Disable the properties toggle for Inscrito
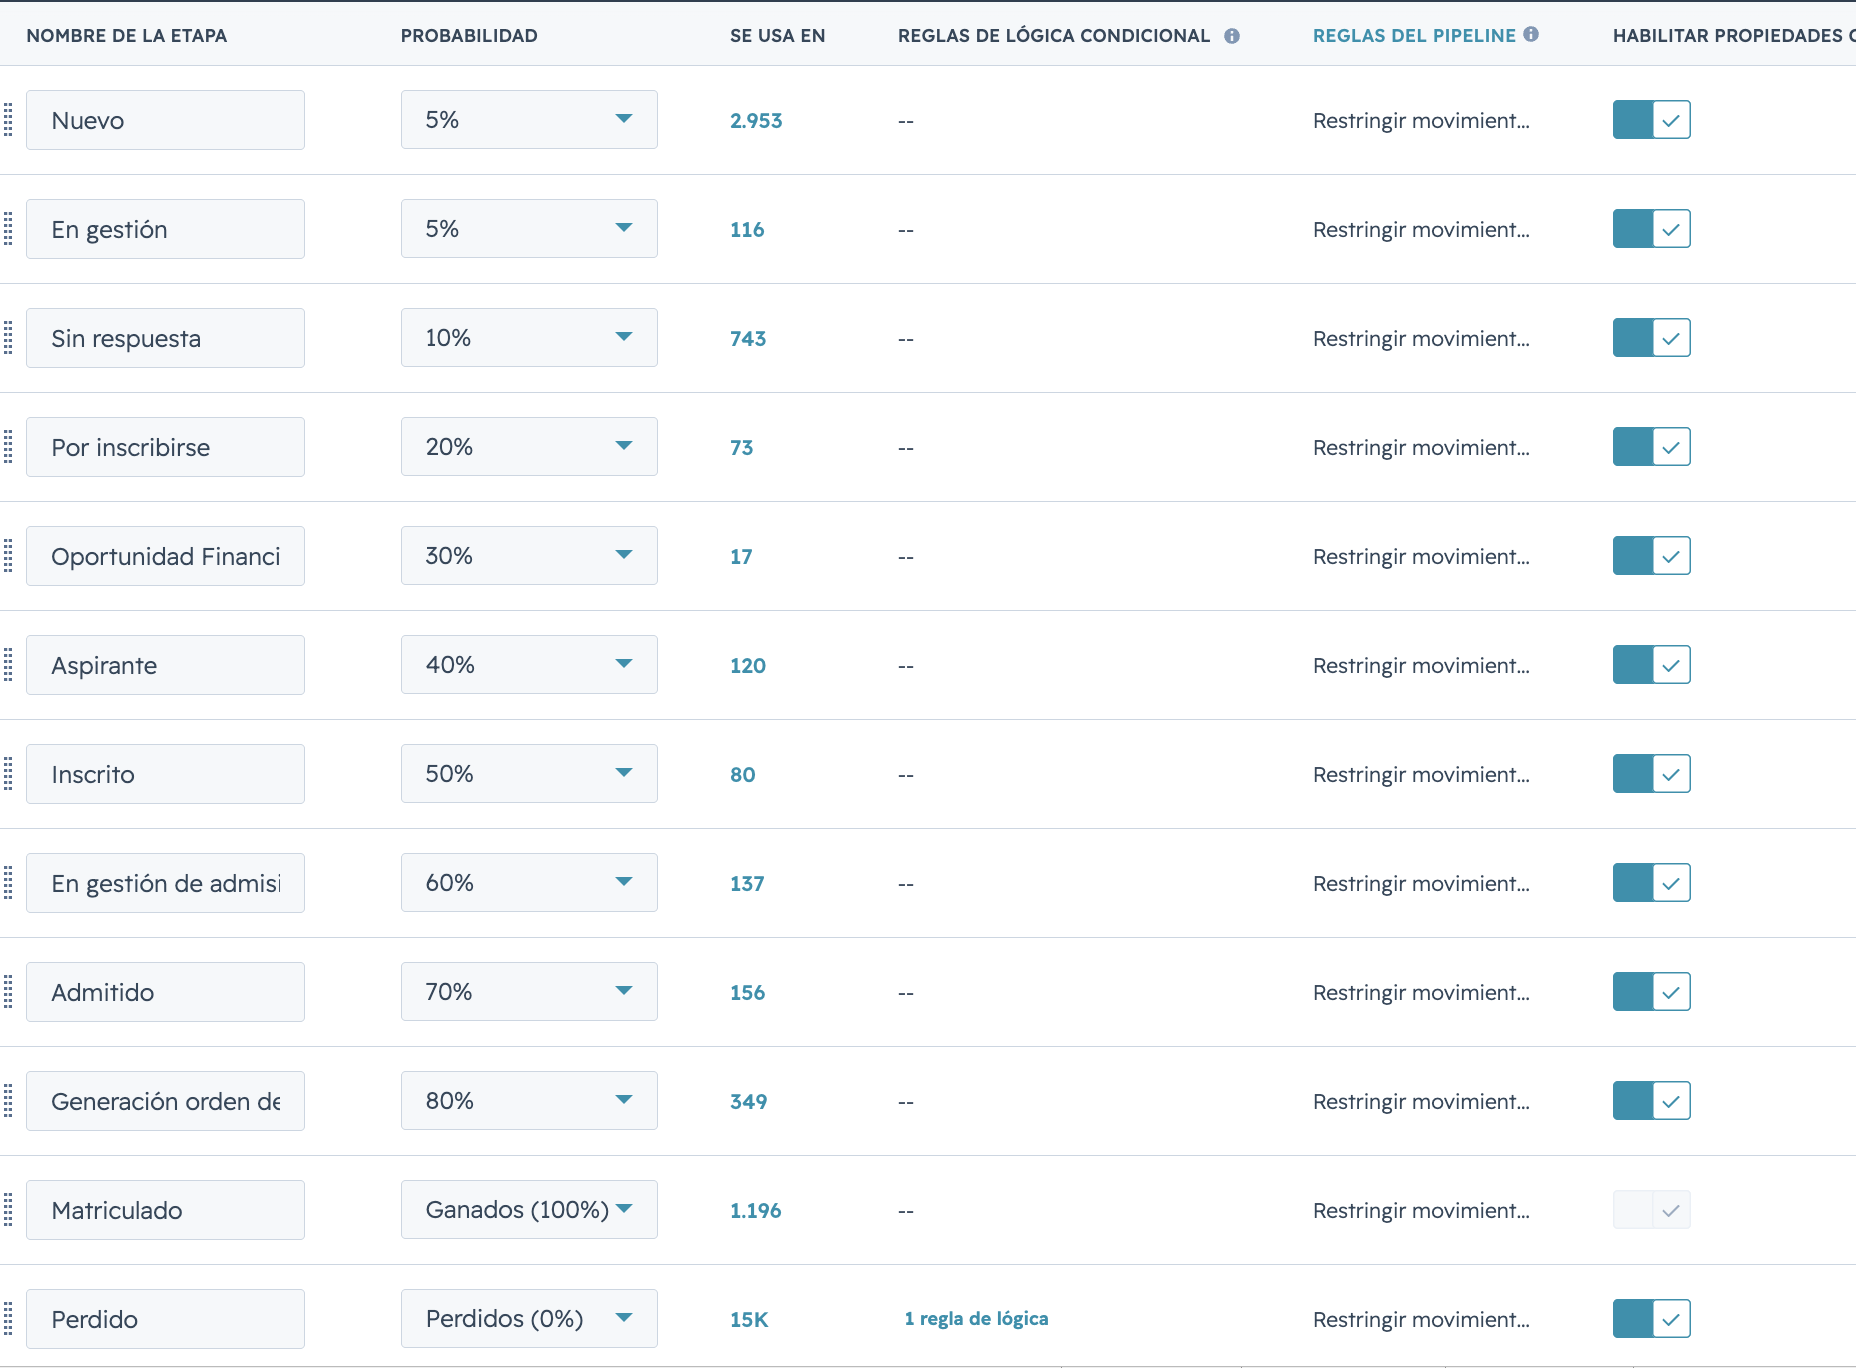 [x=1651, y=774]
